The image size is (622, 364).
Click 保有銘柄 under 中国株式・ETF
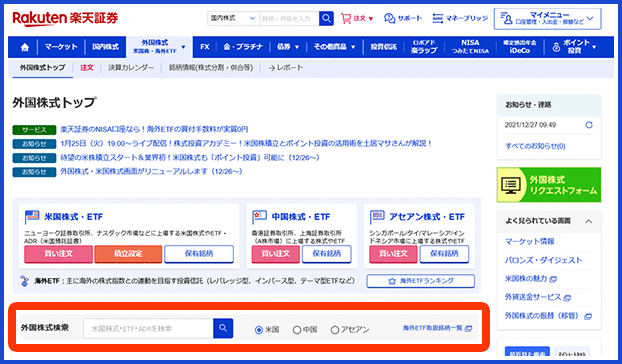coord(326,254)
